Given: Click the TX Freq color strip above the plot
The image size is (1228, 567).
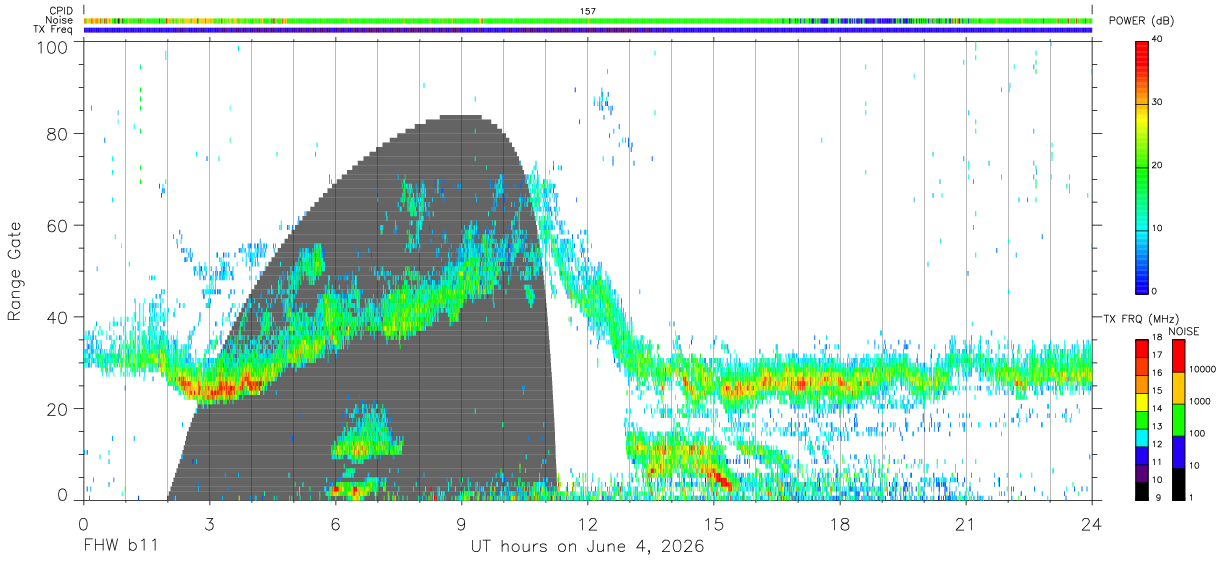Looking at the screenshot, I should (x=588, y=30).
